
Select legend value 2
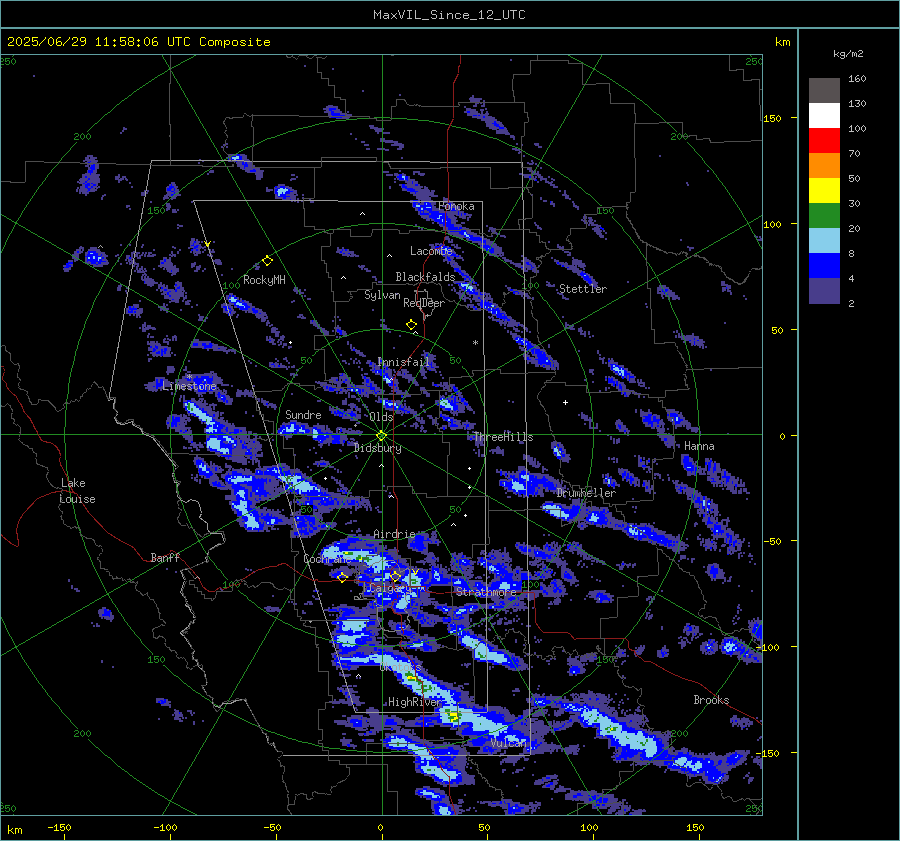[851, 303]
